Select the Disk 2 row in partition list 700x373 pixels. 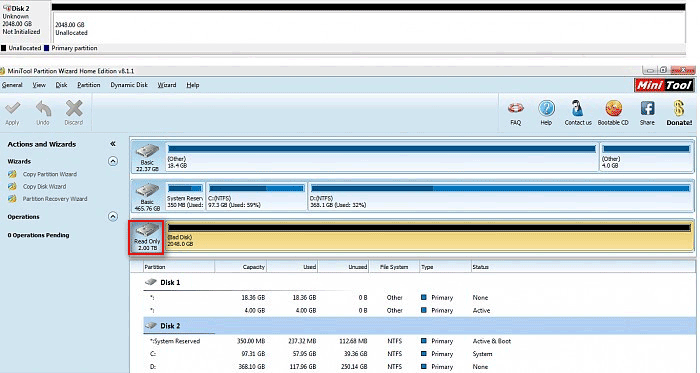click(x=419, y=326)
